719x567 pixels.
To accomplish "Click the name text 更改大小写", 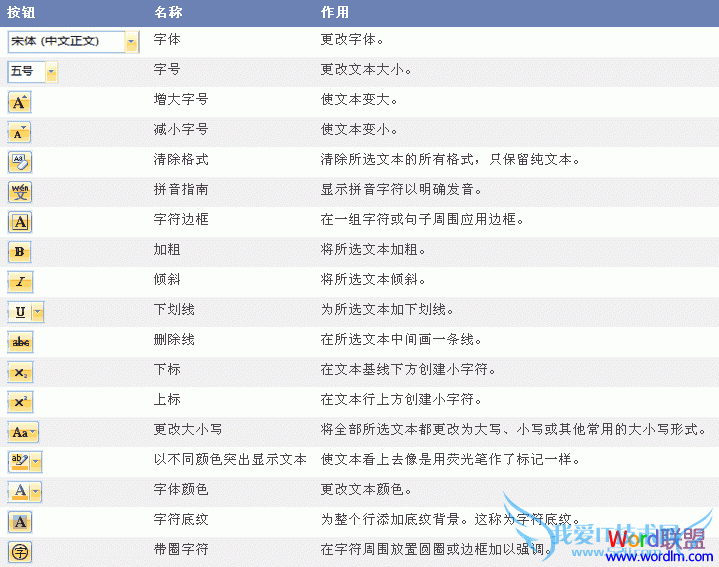I will 188,429.
